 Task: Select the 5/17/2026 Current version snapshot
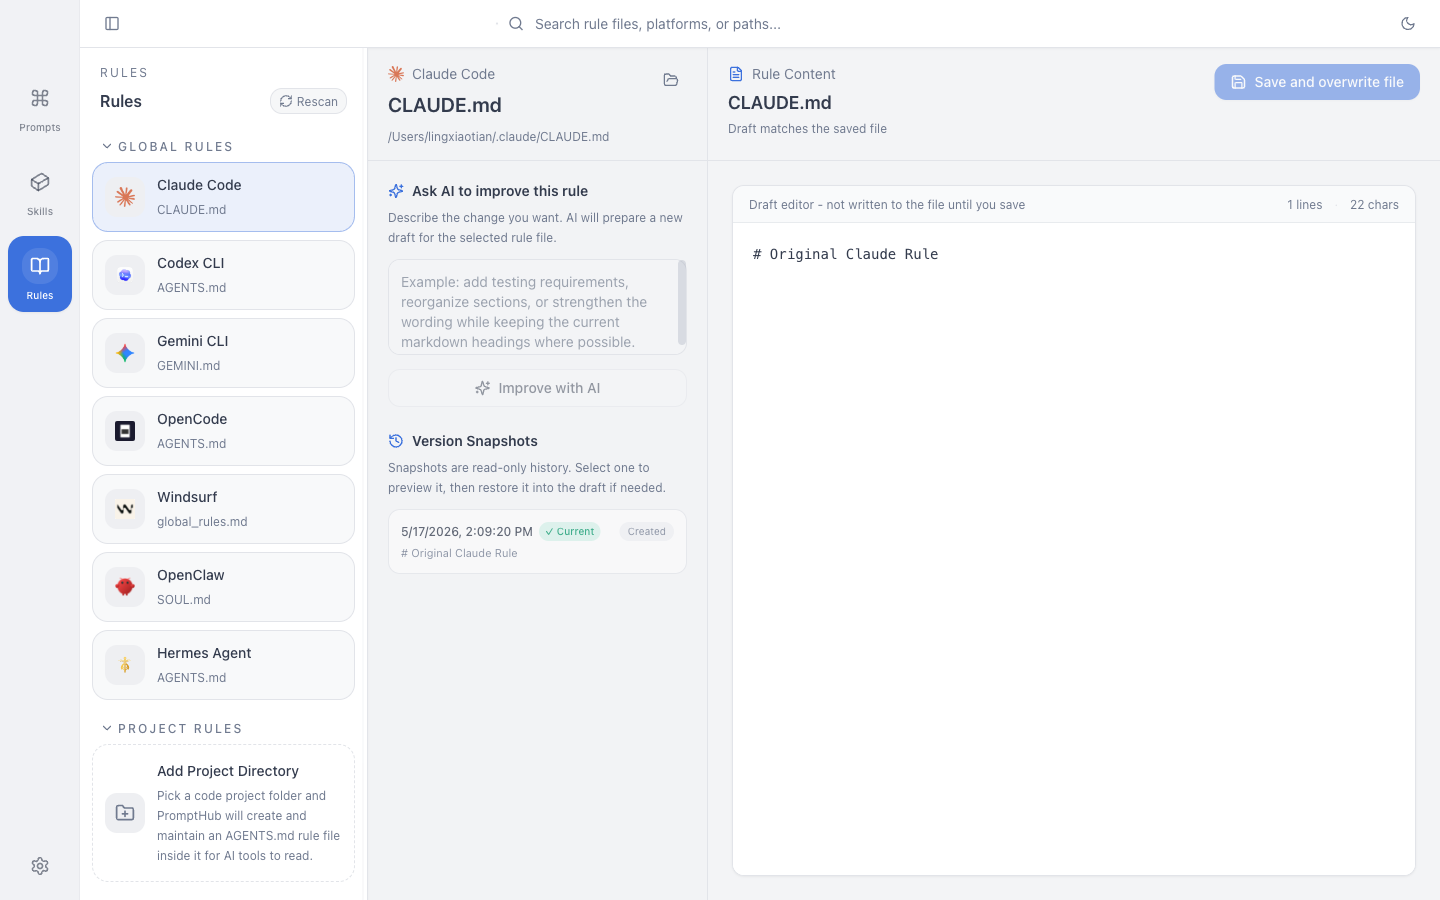[x=537, y=541]
